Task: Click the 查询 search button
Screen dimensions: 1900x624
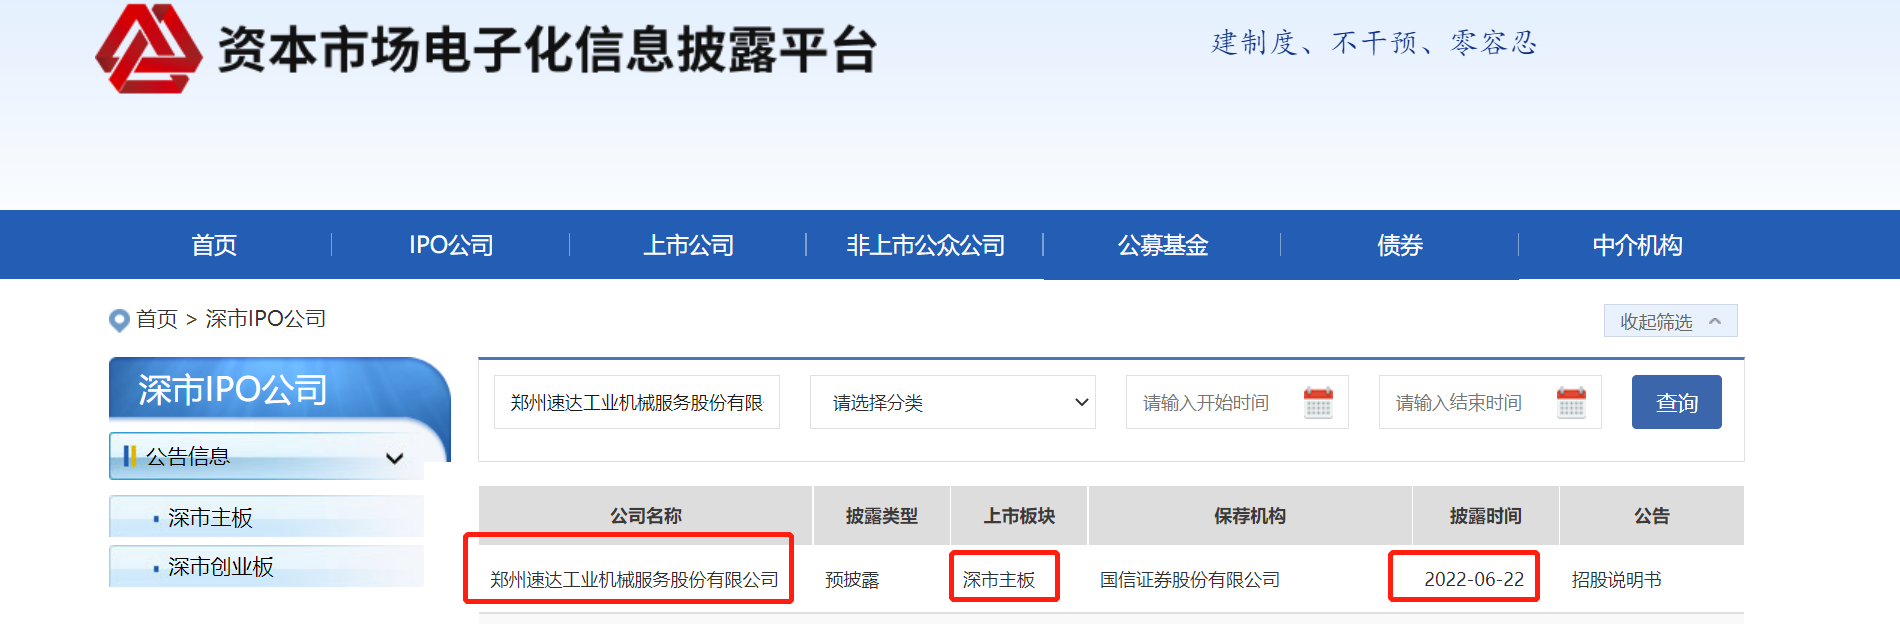Action: (x=1677, y=402)
